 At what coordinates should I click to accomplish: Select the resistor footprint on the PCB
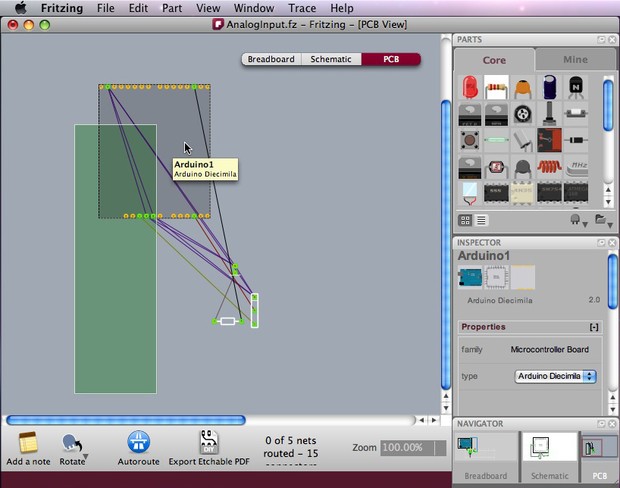pos(228,321)
